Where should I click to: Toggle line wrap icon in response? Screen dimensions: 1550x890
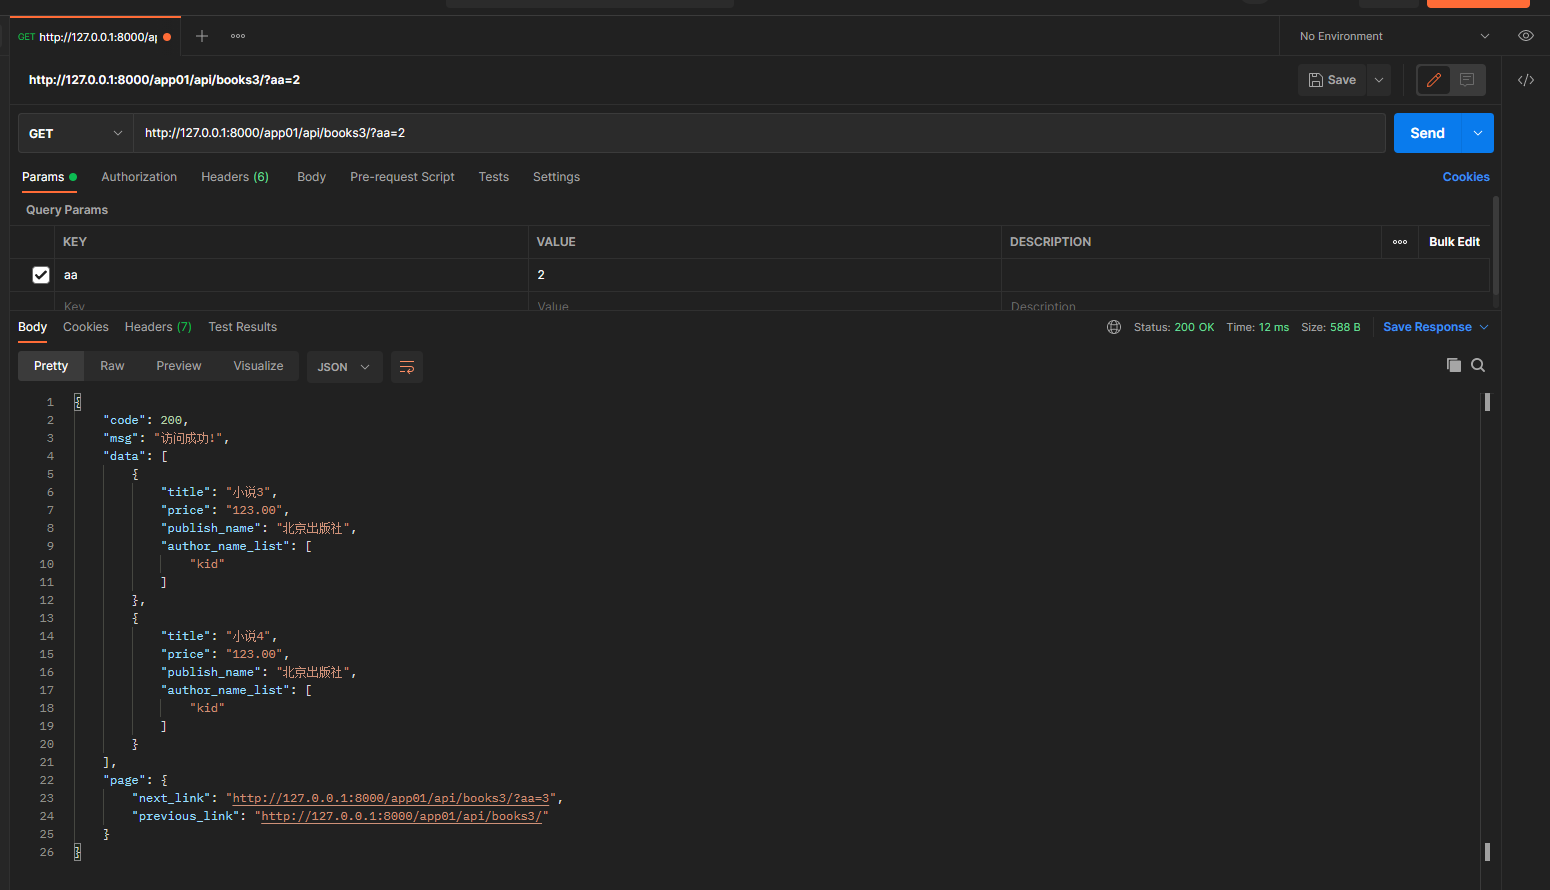pyautogui.click(x=406, y=367)
